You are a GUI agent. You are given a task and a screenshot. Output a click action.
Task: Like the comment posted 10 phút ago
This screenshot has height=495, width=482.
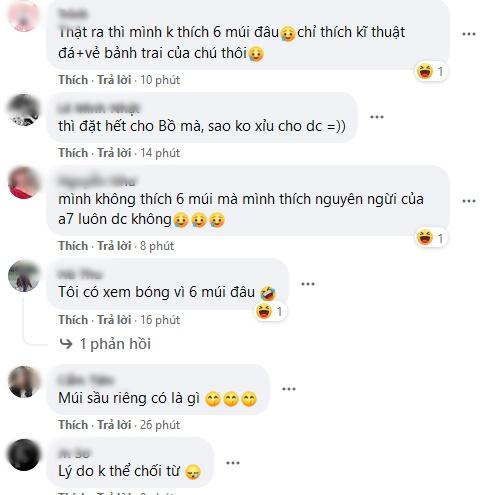point(73,80)
